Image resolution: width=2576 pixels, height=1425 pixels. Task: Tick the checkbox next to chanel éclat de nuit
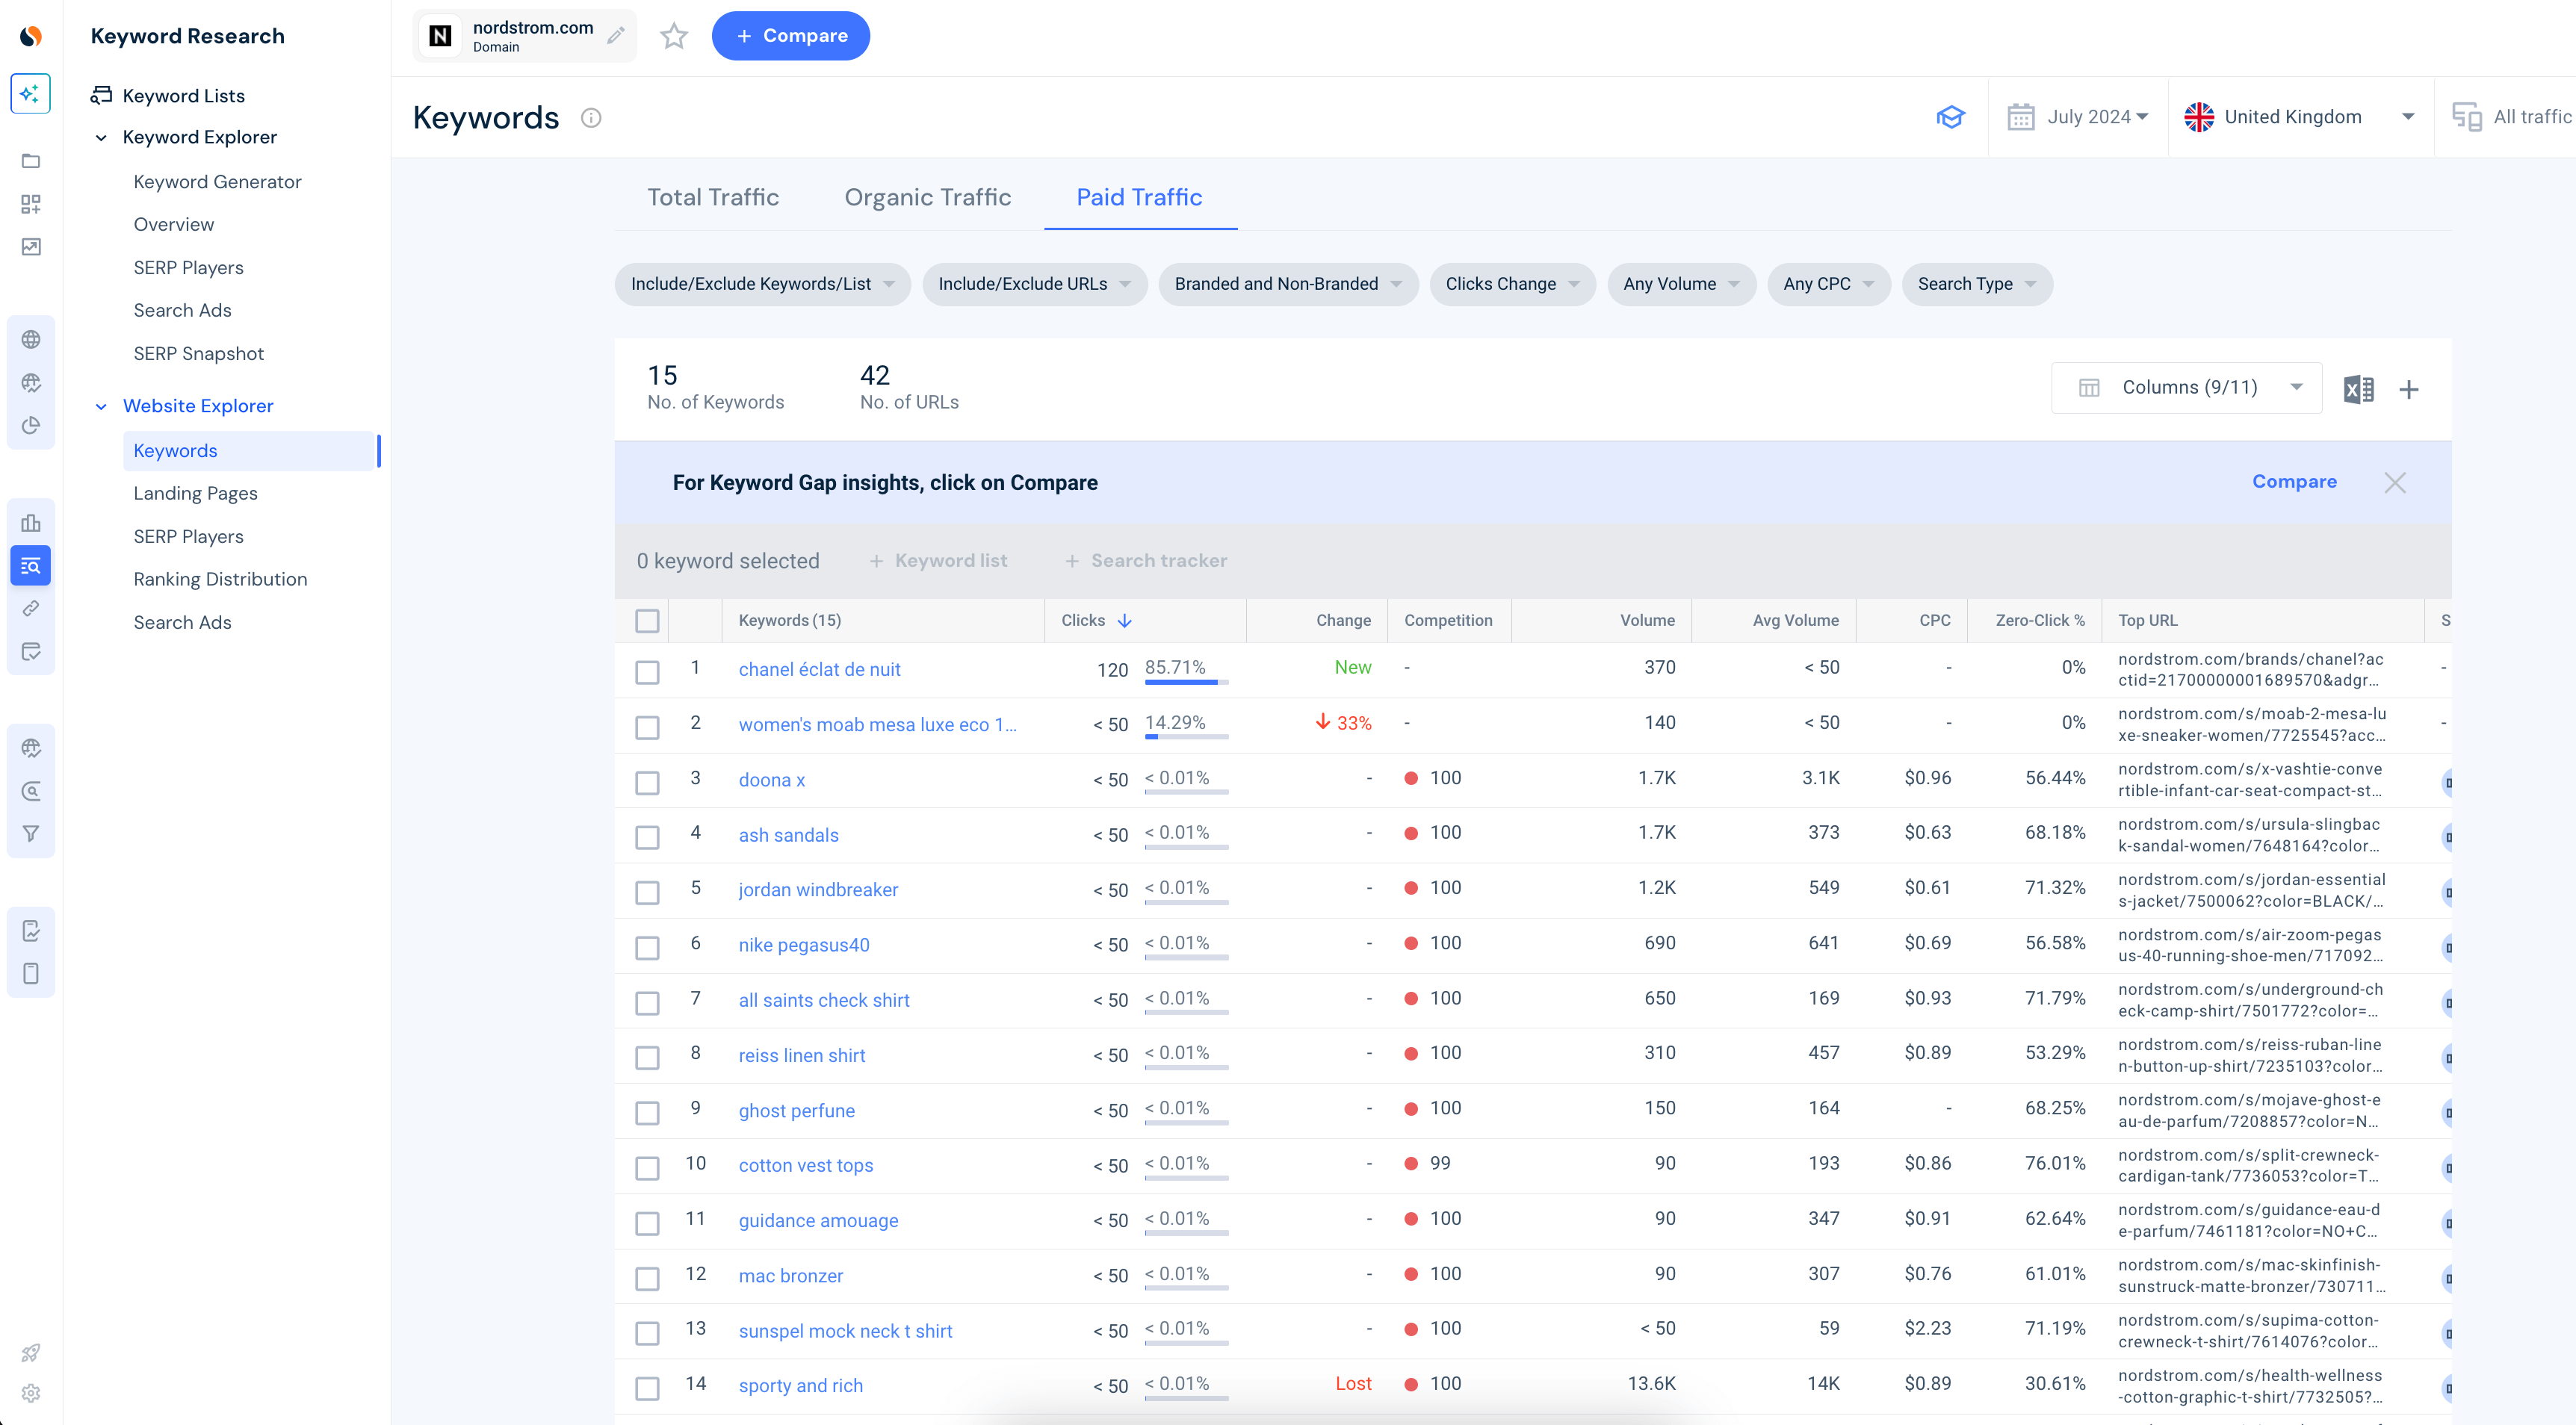pos(647,672)
